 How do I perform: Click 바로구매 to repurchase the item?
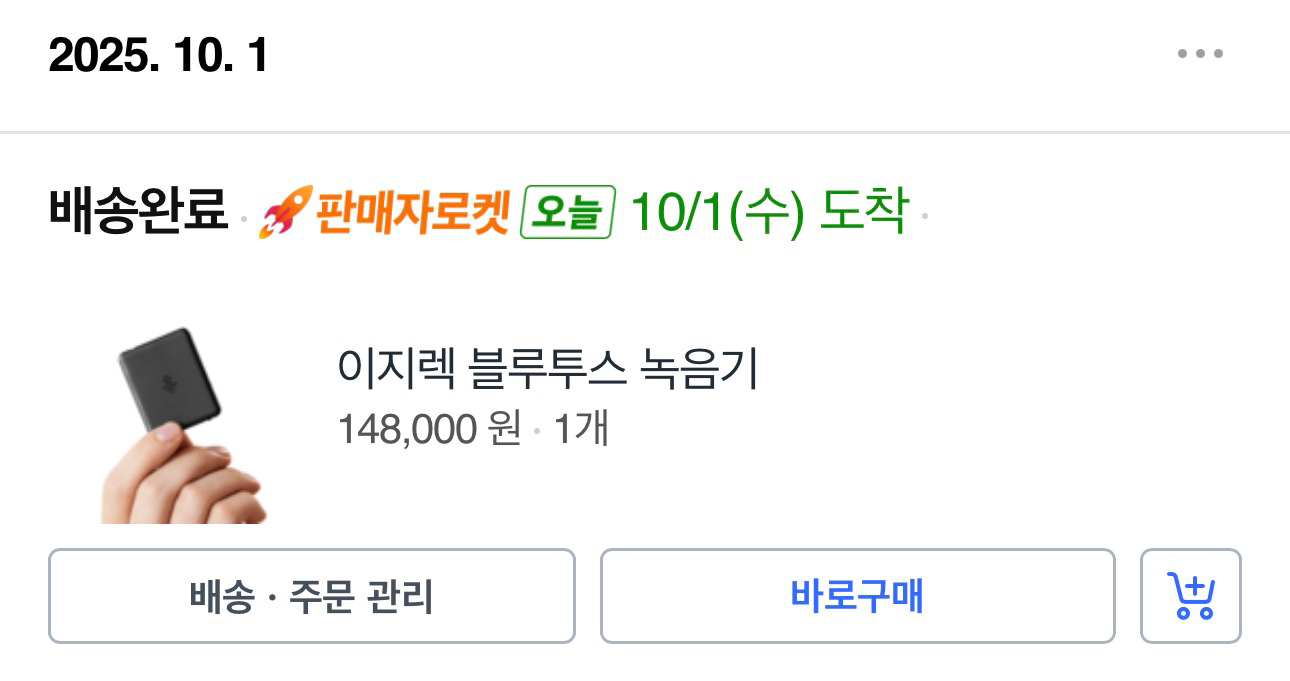pos(858,595)
